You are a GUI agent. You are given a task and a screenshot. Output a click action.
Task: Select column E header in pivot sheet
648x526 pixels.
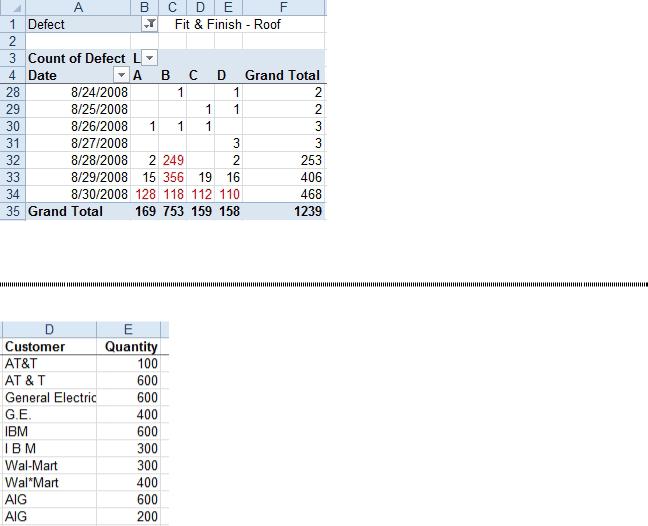[228, 7]
